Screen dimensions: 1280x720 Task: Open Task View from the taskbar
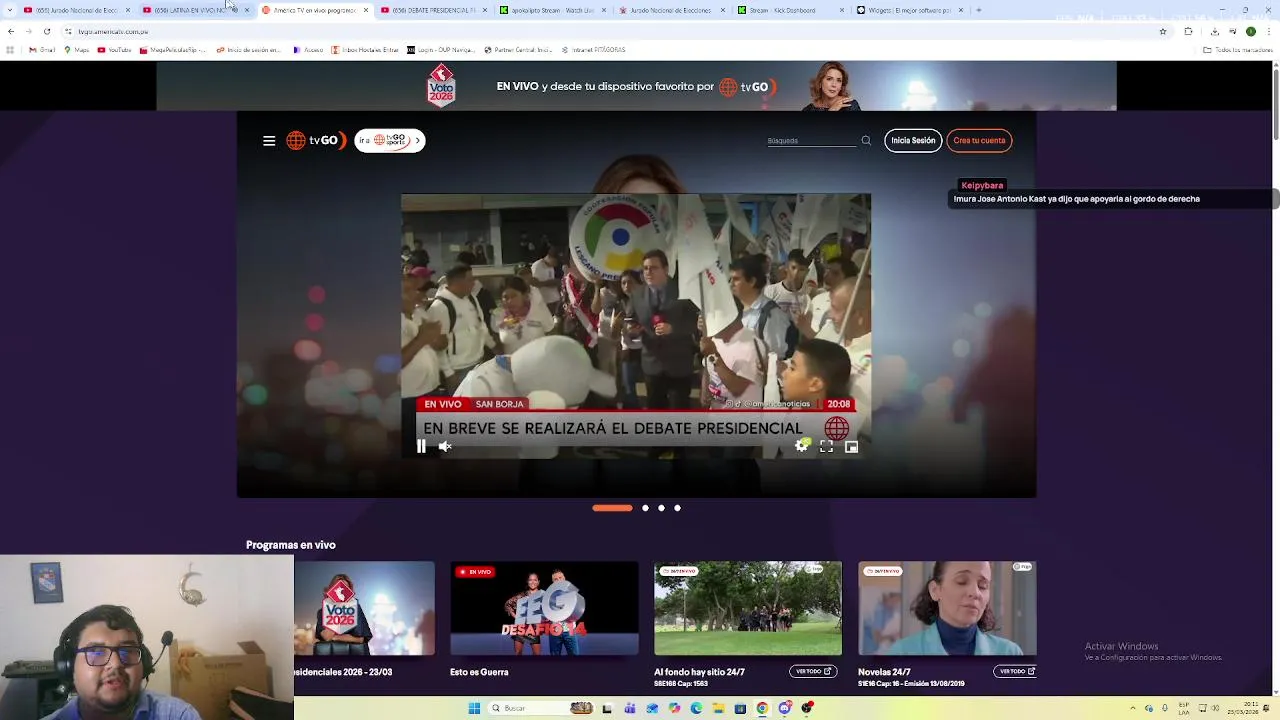click(x=607, y=708)
